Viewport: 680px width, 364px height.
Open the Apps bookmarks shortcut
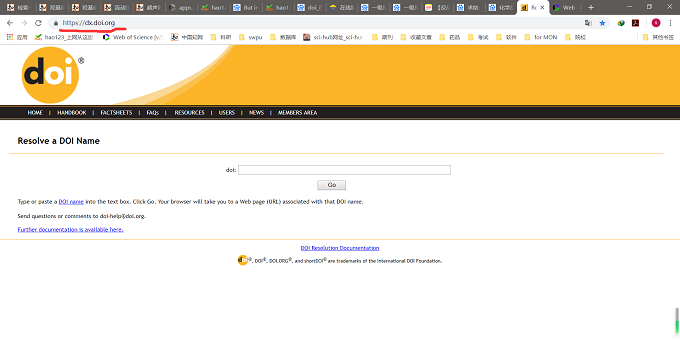(17, 37)
